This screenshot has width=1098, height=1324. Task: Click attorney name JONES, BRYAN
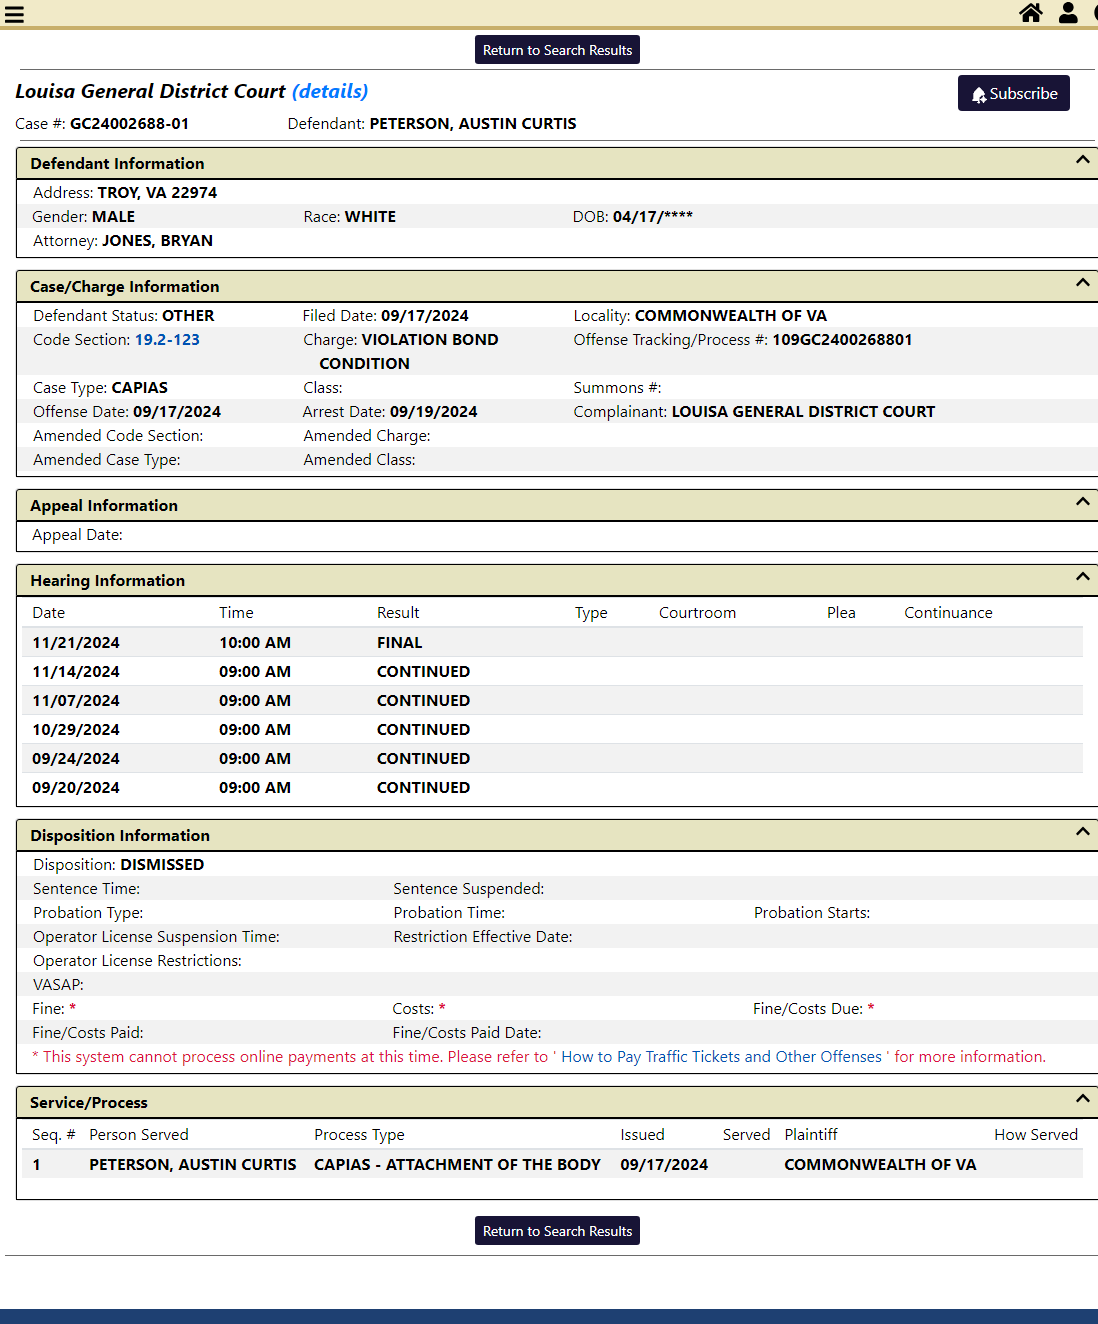157,241
